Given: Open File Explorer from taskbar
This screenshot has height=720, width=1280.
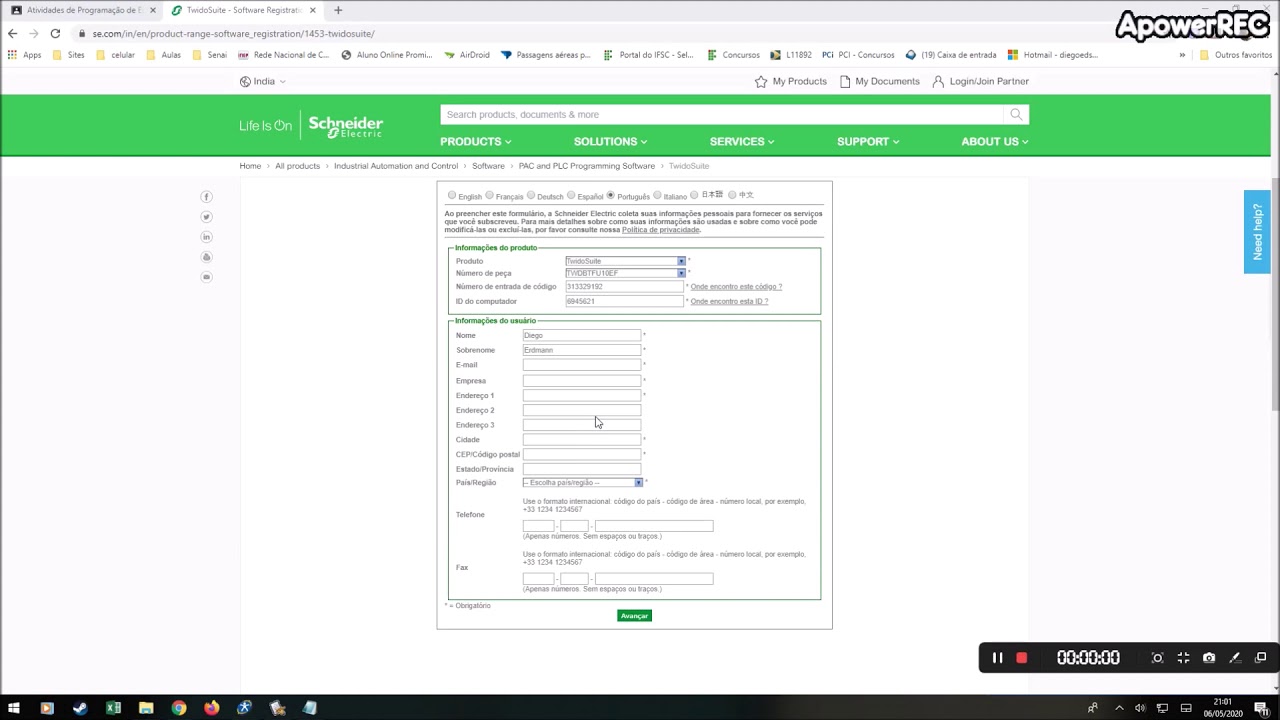Looking at the screenshot, I should 146,708.
